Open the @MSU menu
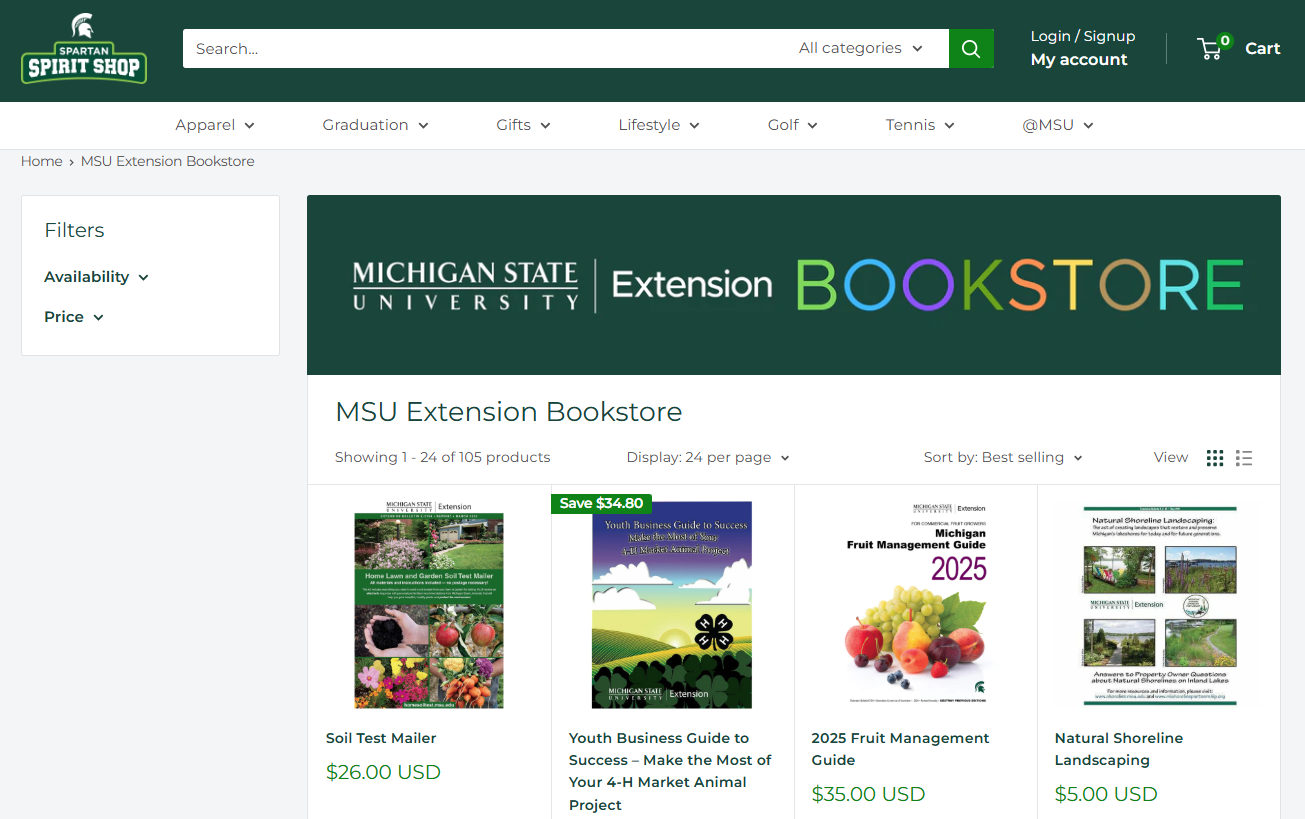 tap(1057, 125)
